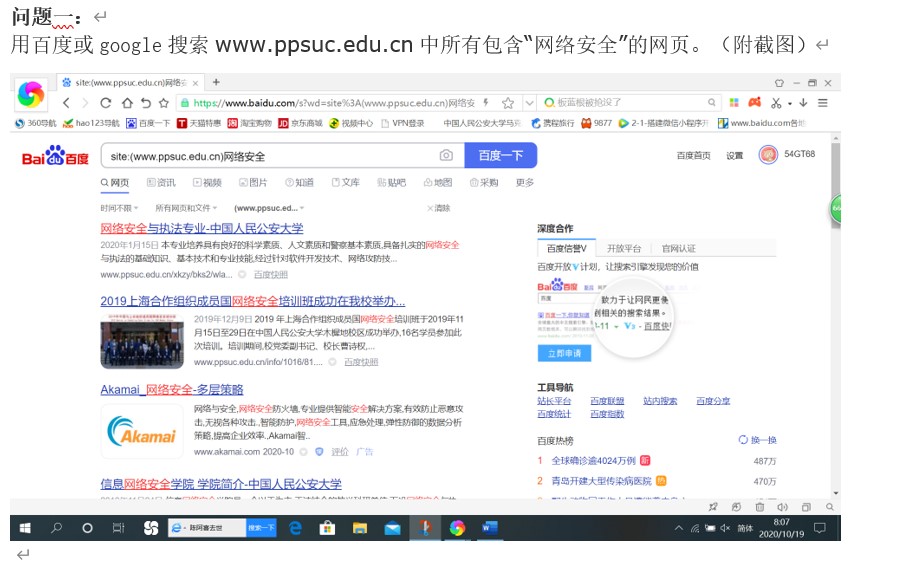Open result 网络安全与执法专业-中国人民公安大学

(x=202, y=228)
